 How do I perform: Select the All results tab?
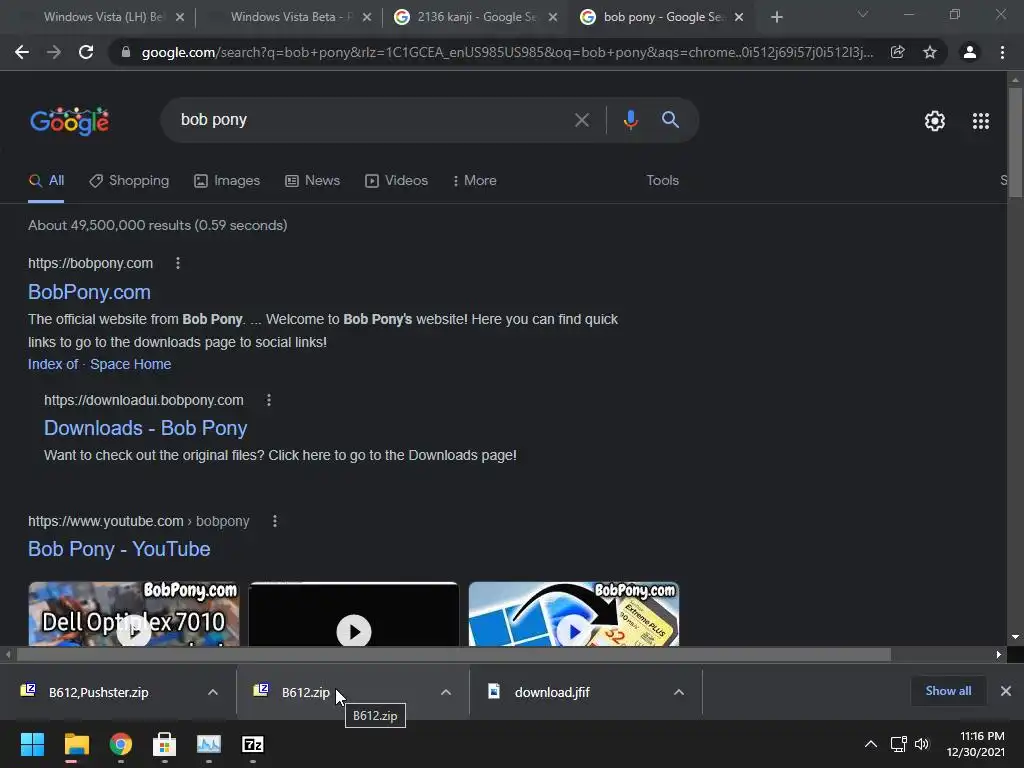(x=46, y=181)
